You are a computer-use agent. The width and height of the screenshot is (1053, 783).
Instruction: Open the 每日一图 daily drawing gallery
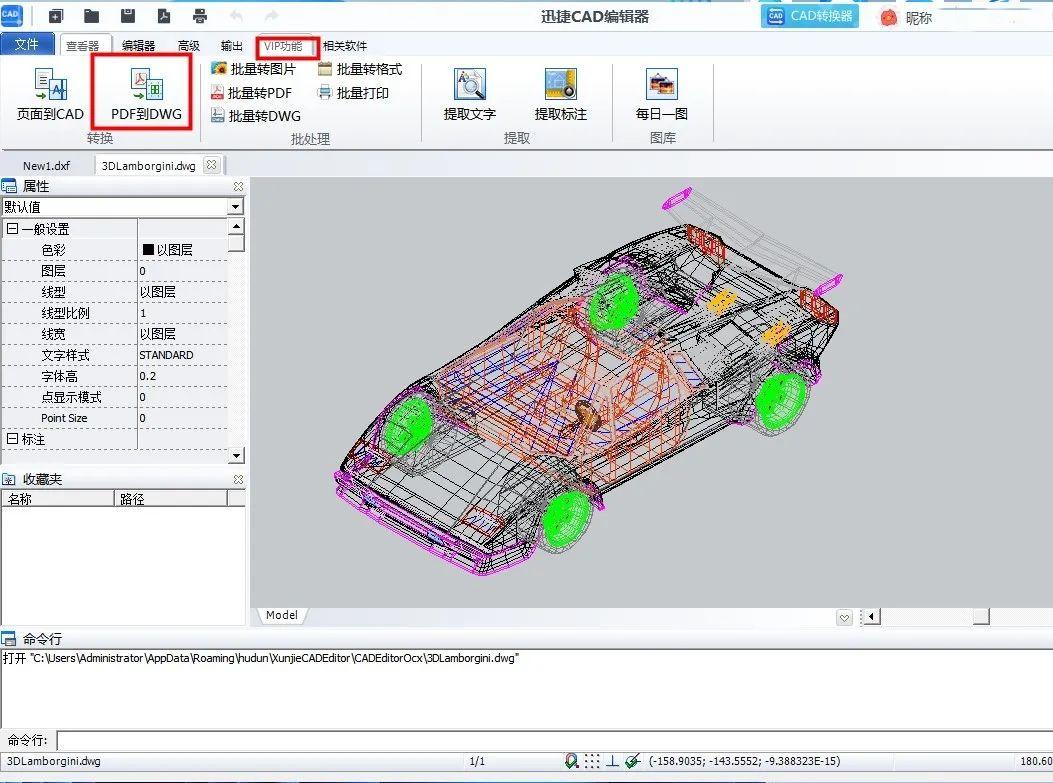[x=661, y=85]
